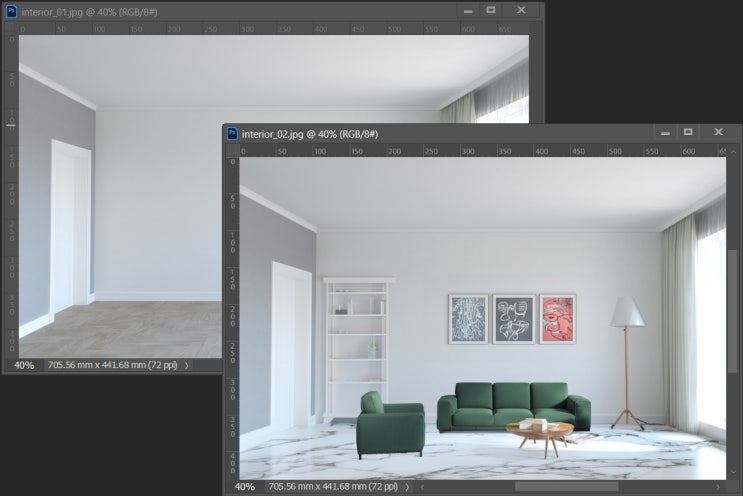Click the 40% zoom field in interior_02.jpg
This screenshot has height=496, width=743.
coord(245,487)
